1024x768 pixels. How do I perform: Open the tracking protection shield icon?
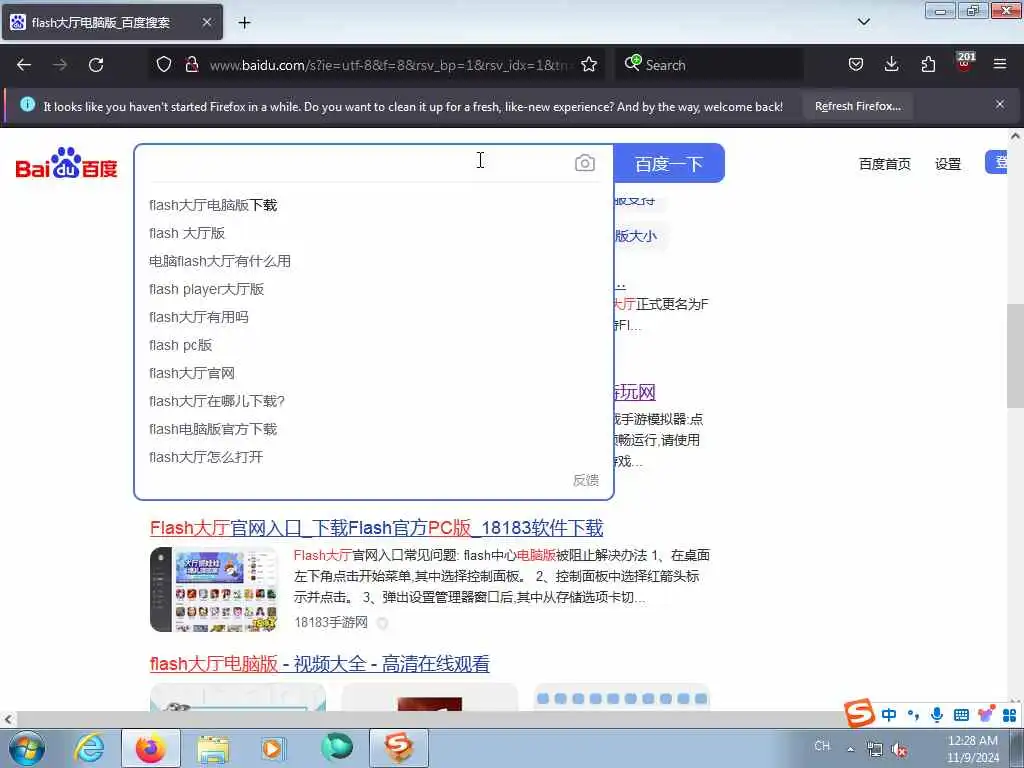click(x=164, y=64)
